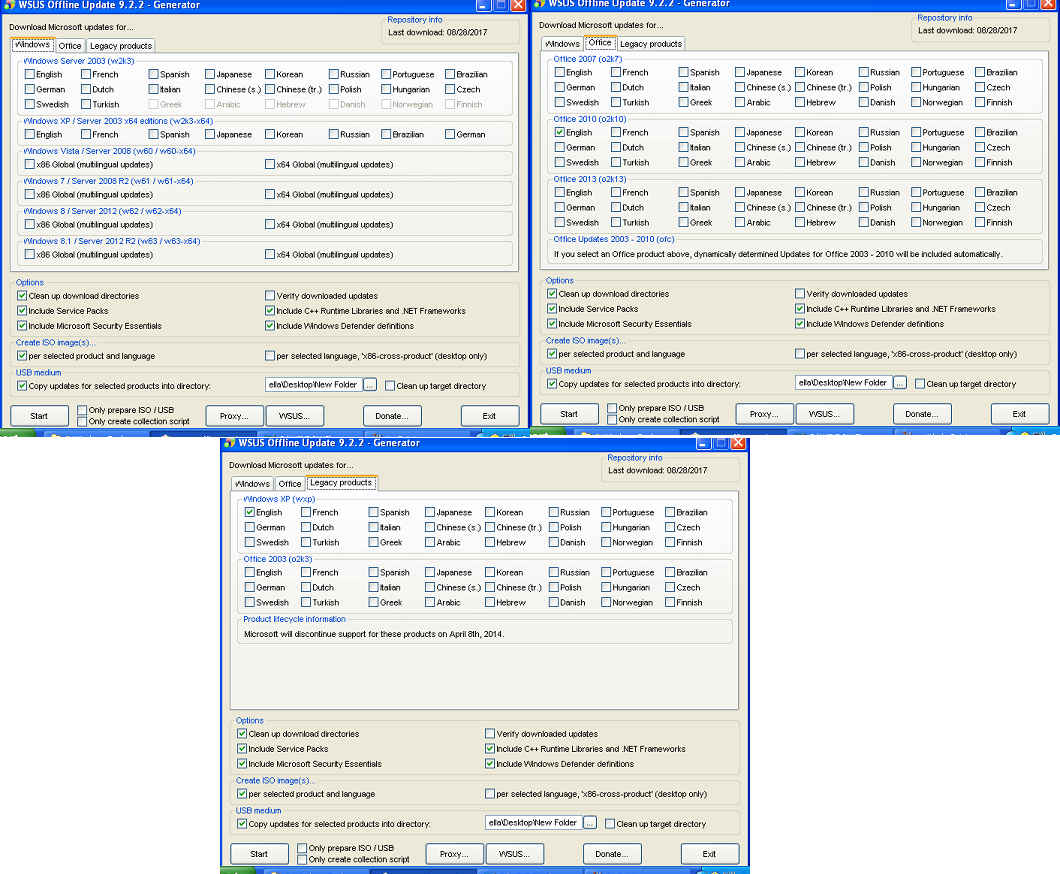Enable x64 Global for Windows 7 / Server 2008 R2
The height and width of the screenshot is (874, 1060).
[x=270, y=195]
